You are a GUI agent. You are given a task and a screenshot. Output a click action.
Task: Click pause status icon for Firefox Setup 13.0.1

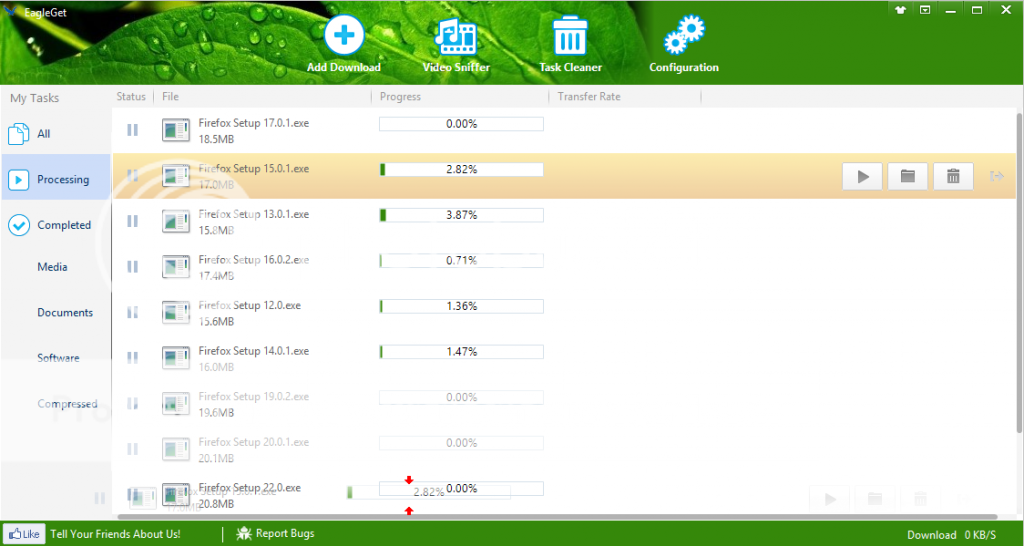coord(133,221)
